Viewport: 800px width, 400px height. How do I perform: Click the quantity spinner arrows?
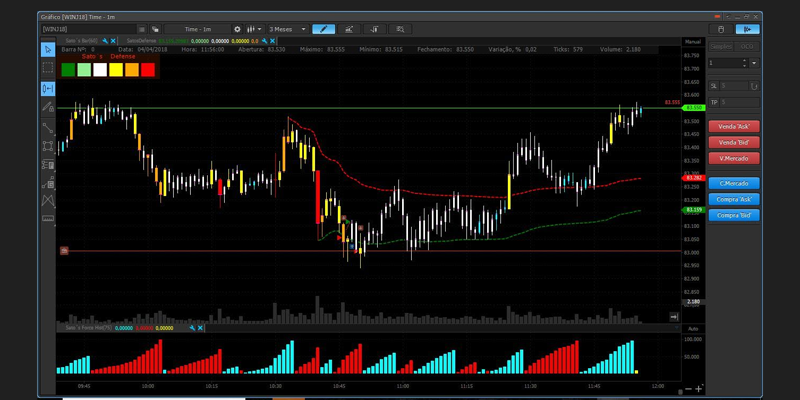pos(744,63)
